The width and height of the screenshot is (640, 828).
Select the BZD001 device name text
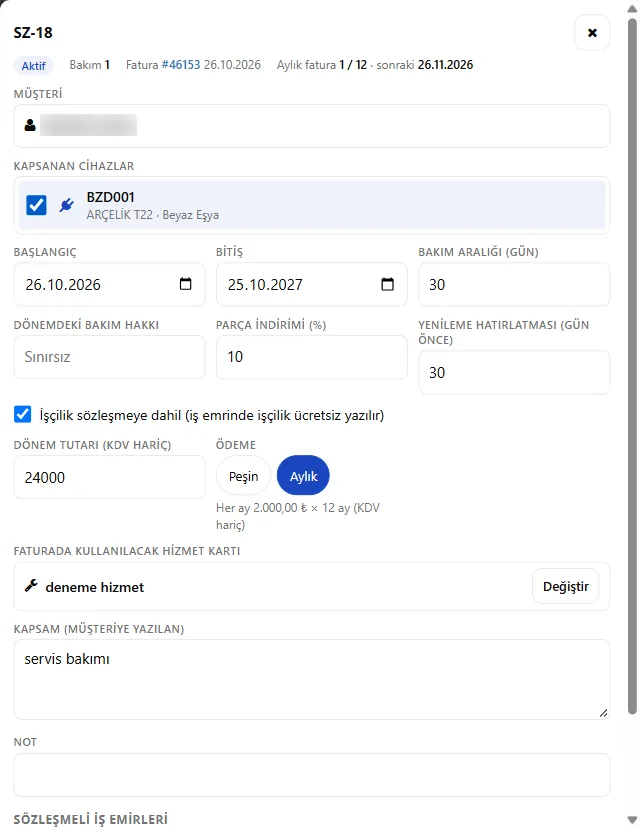110,197
